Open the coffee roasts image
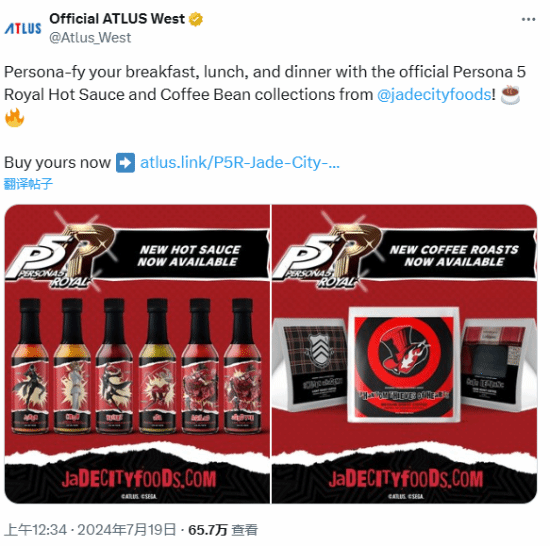Screen dimensions: 550x546 [x=404, y=354]
